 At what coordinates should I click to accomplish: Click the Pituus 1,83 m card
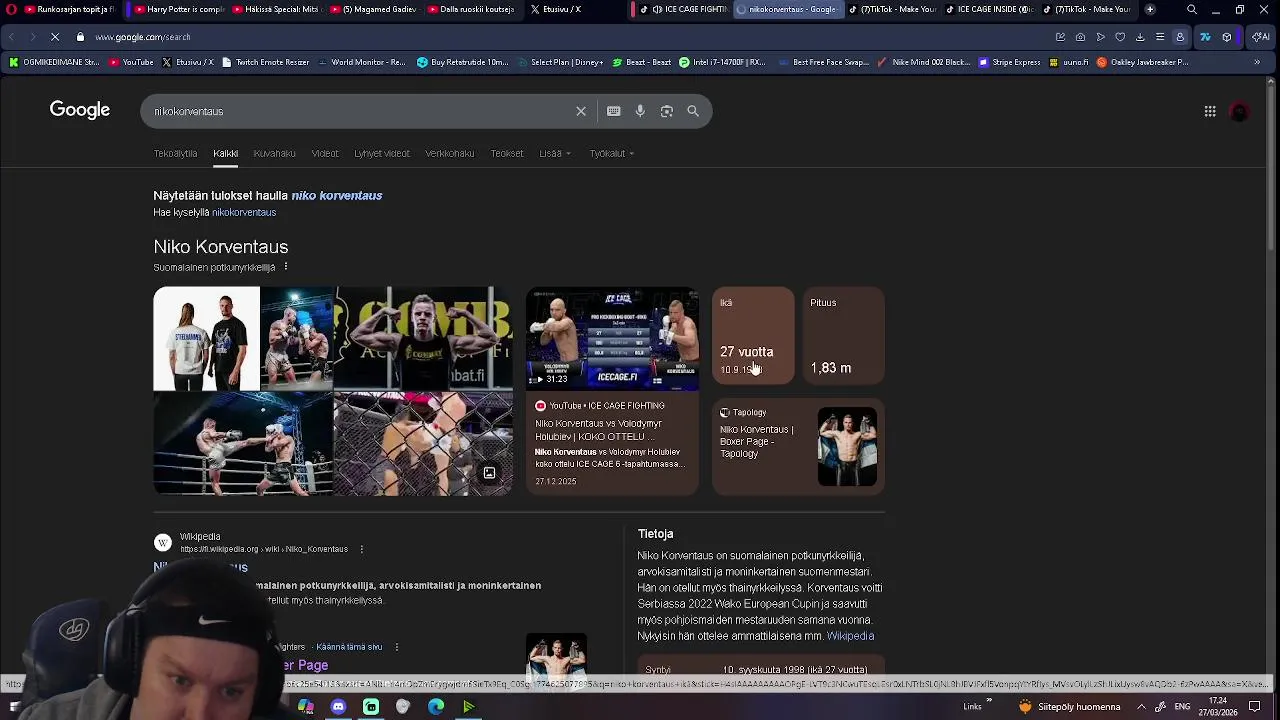(x=844, y=336)
